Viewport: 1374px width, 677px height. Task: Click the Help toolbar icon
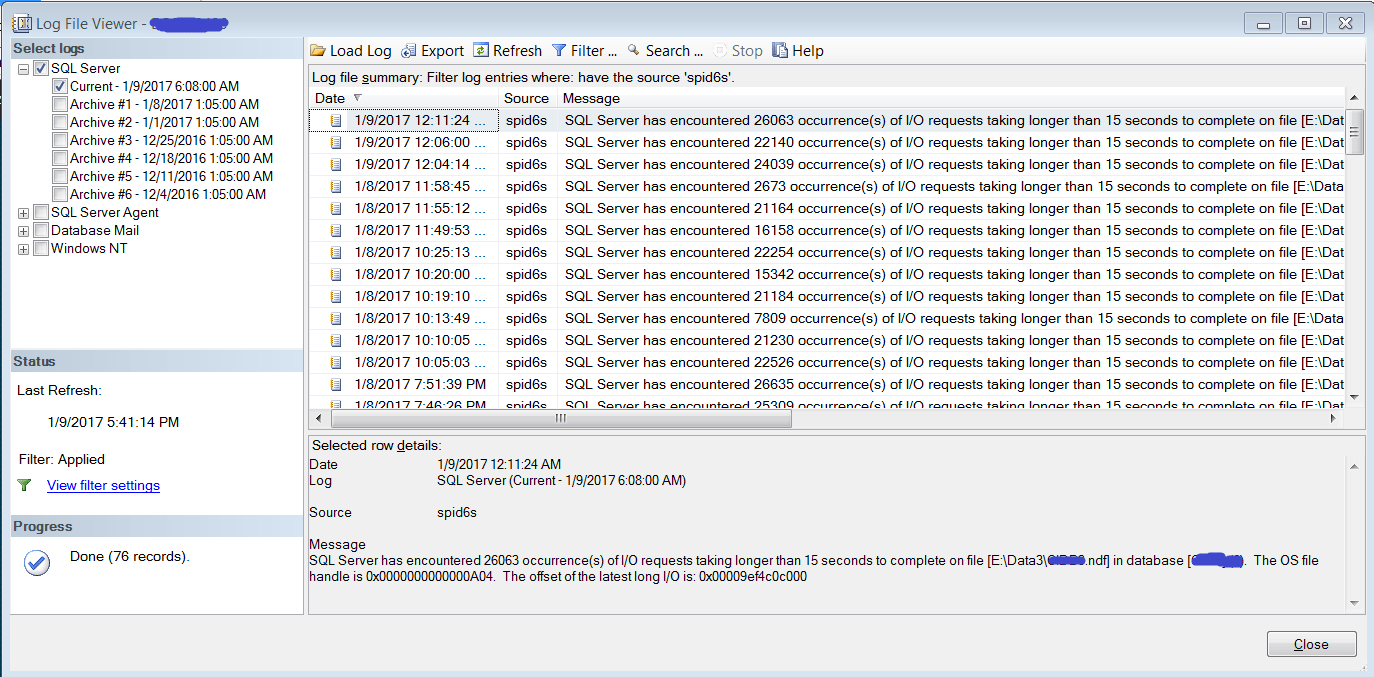point(780,51)
